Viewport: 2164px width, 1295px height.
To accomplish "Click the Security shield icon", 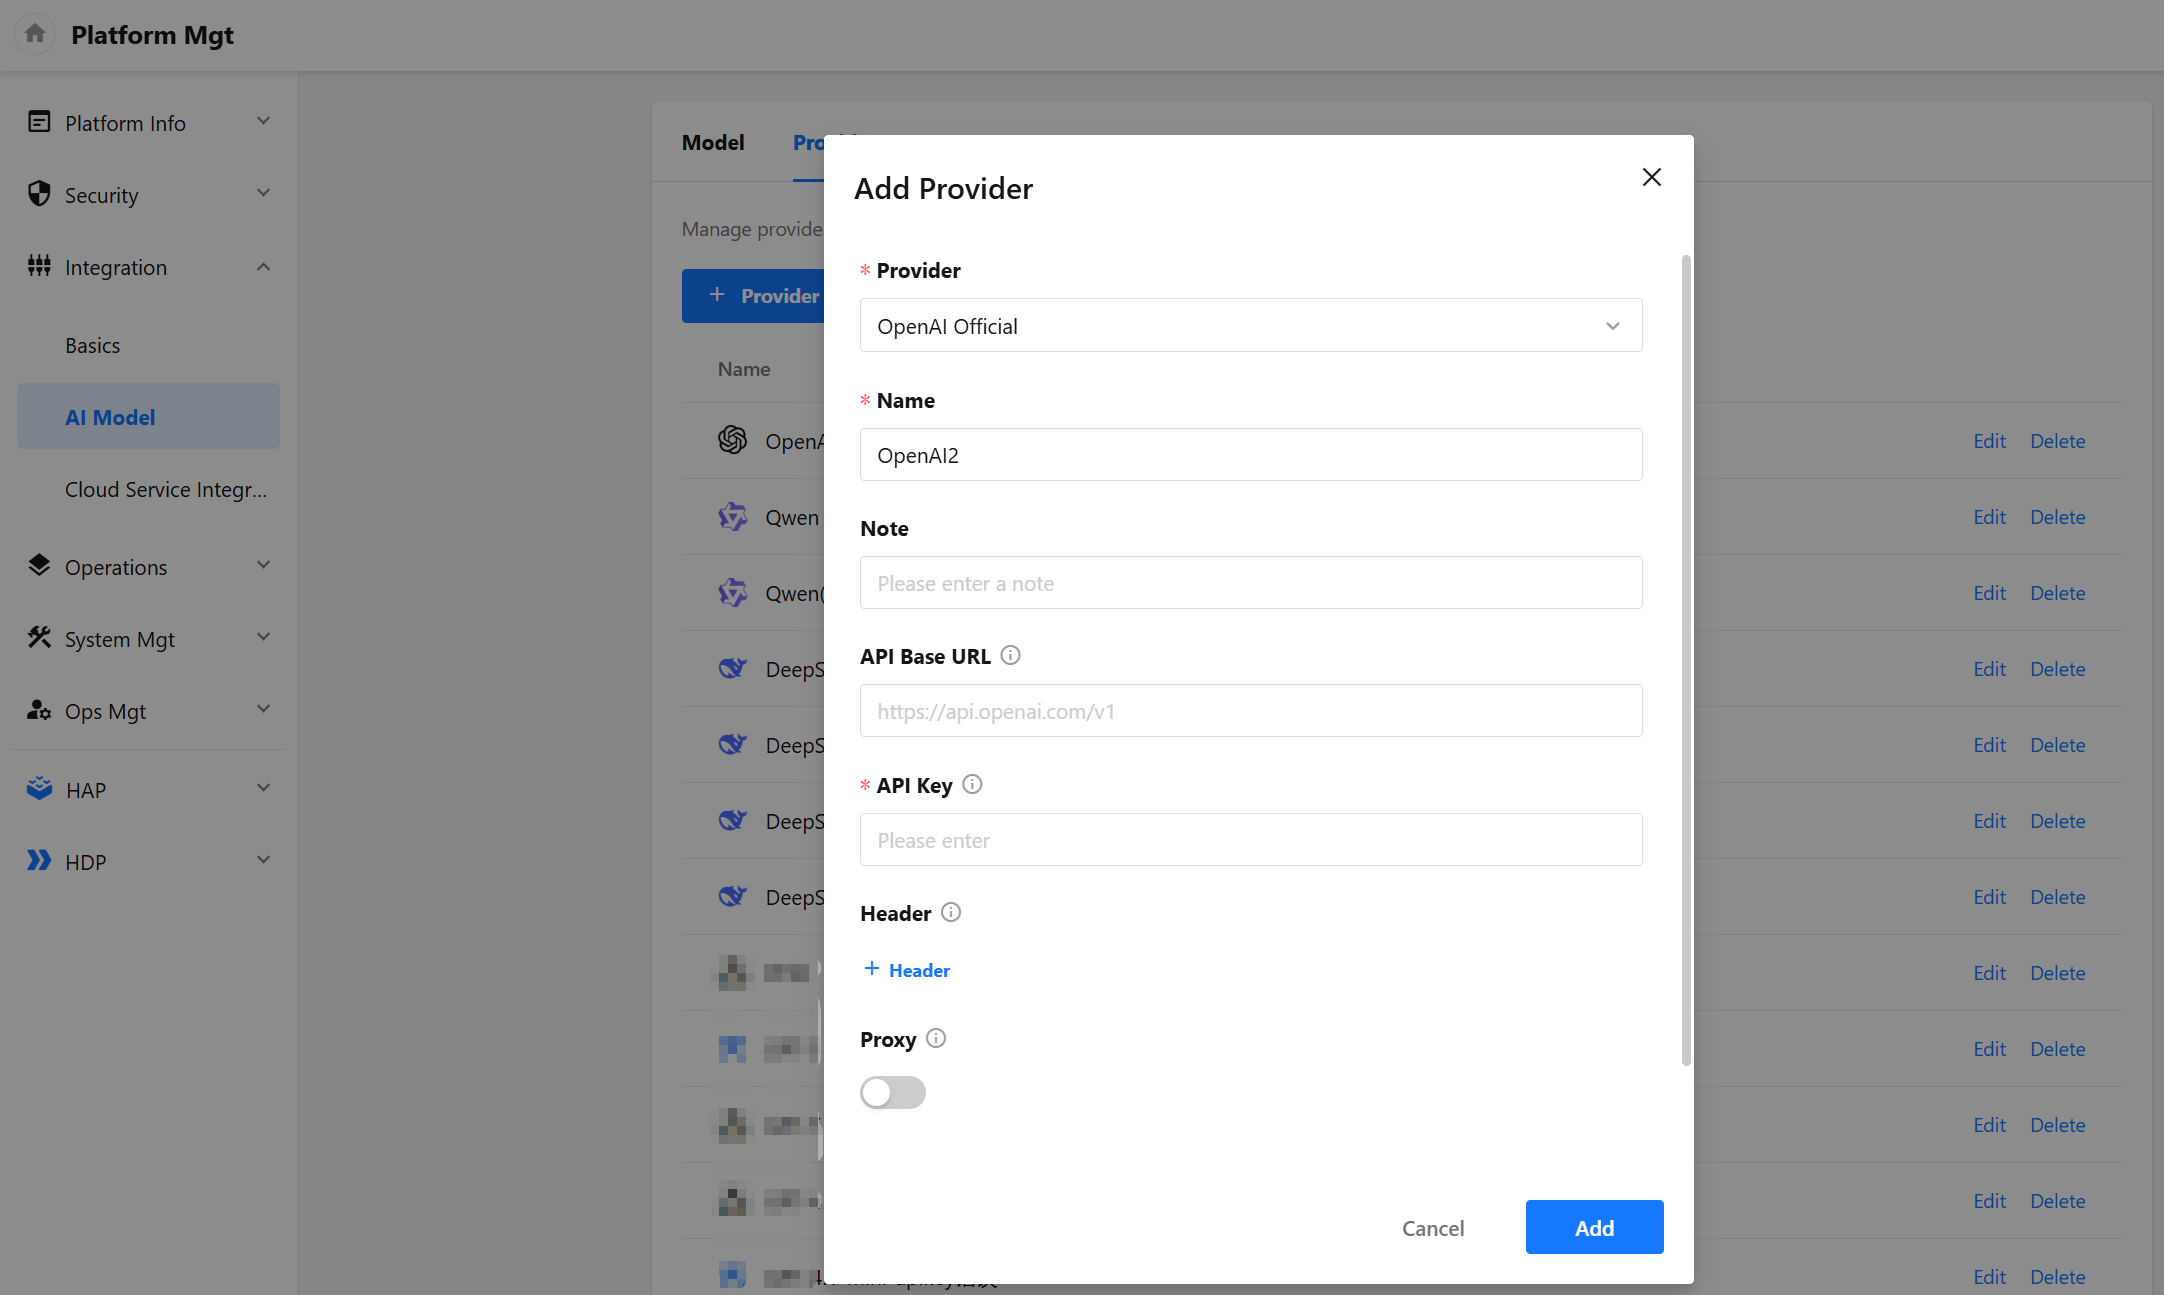I will (39, 194).
